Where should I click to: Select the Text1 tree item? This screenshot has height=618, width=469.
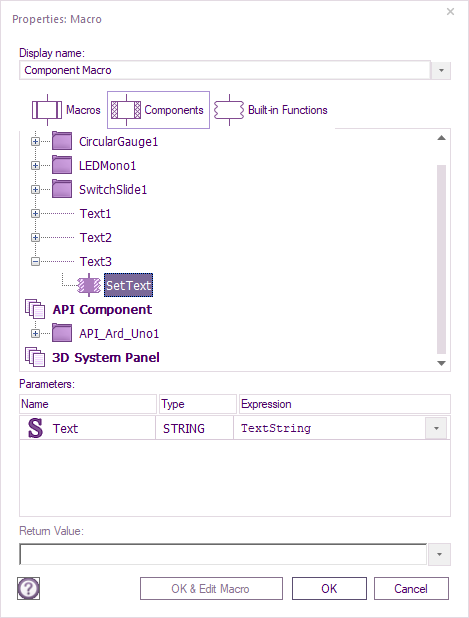tap(95, 214)
